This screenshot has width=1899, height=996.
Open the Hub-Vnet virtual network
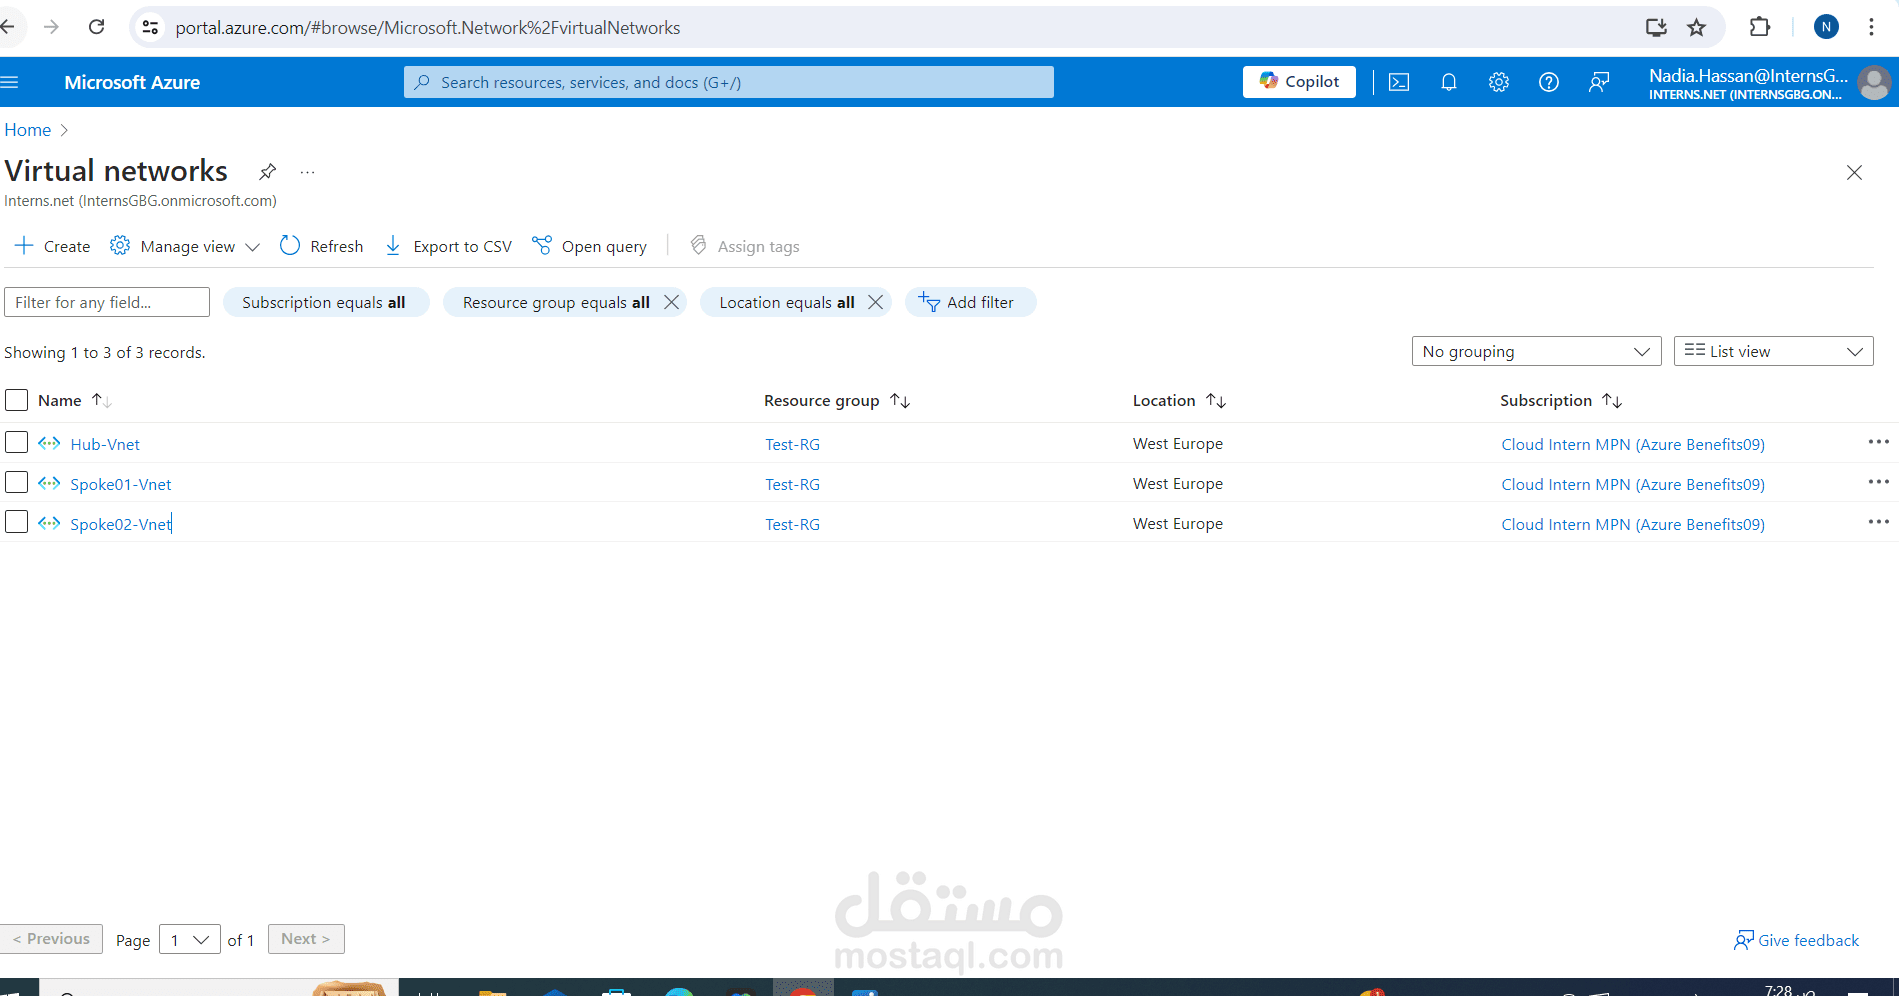[x=105, y=444]
